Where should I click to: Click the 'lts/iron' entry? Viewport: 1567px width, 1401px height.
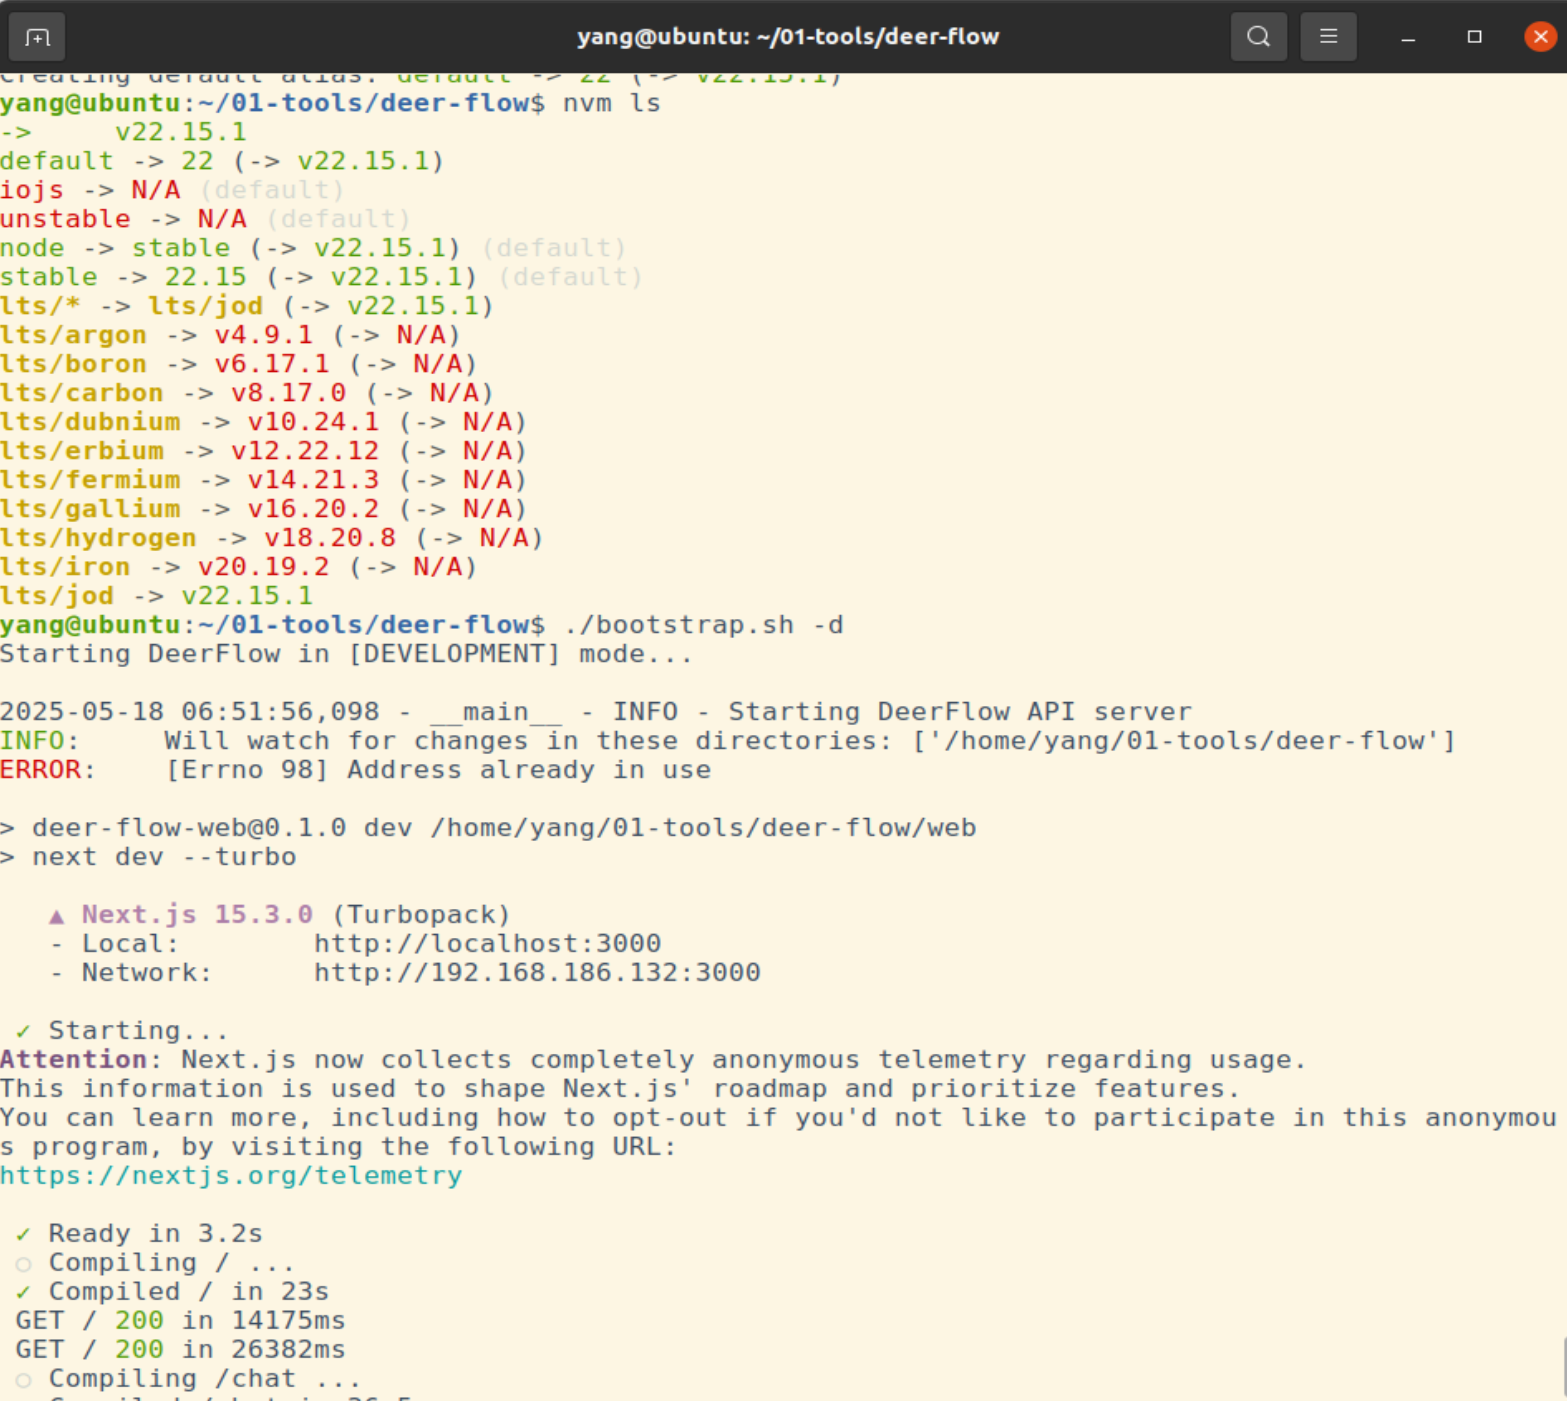(x=238, y=567)
